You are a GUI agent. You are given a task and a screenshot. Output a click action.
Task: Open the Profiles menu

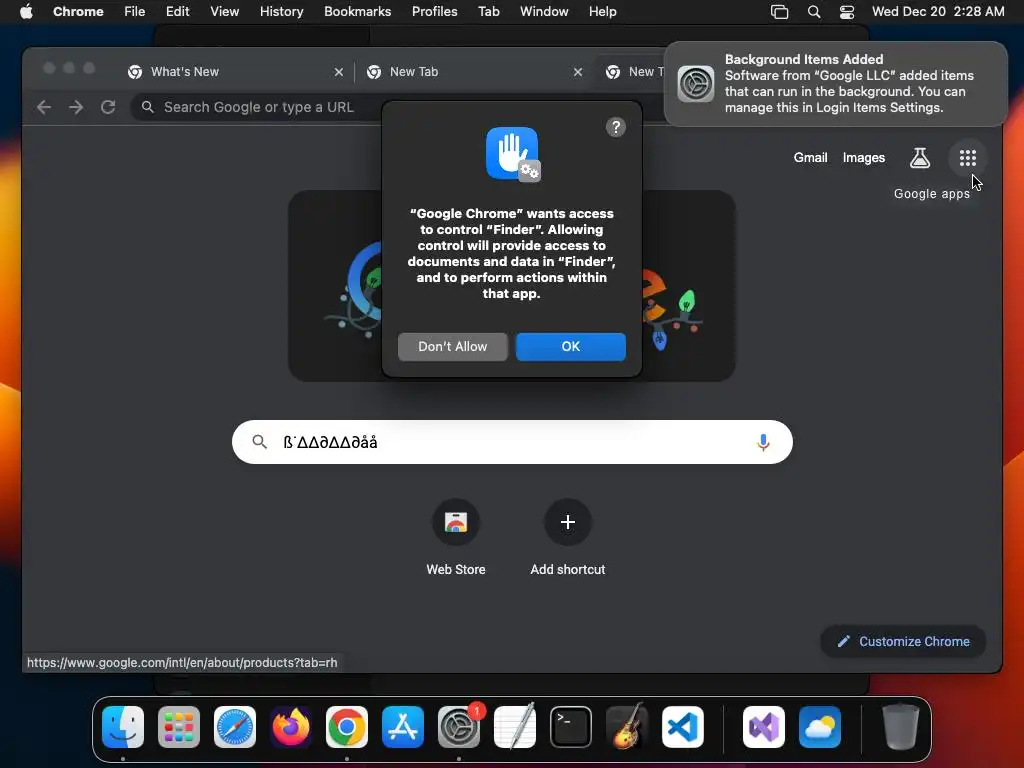tap(434, 11)
